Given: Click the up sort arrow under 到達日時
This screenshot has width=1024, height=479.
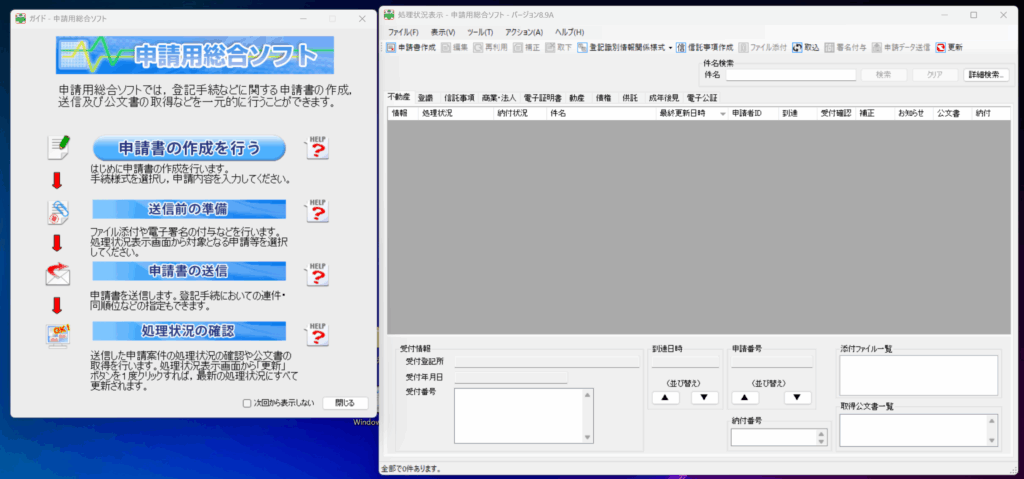Looking at the screenshot, I should pyautogui.click(x=664, y=397).
